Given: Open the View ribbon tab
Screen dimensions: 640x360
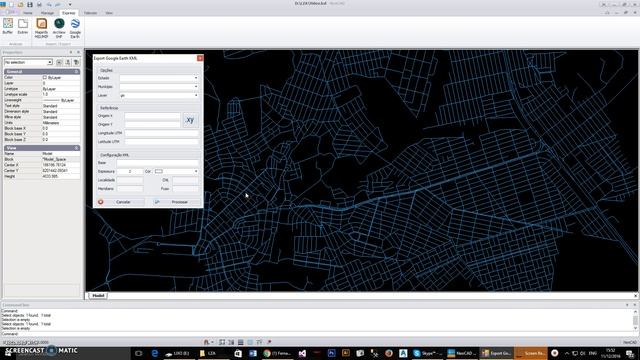Looking at the screenshot, I should pos(109,13).
